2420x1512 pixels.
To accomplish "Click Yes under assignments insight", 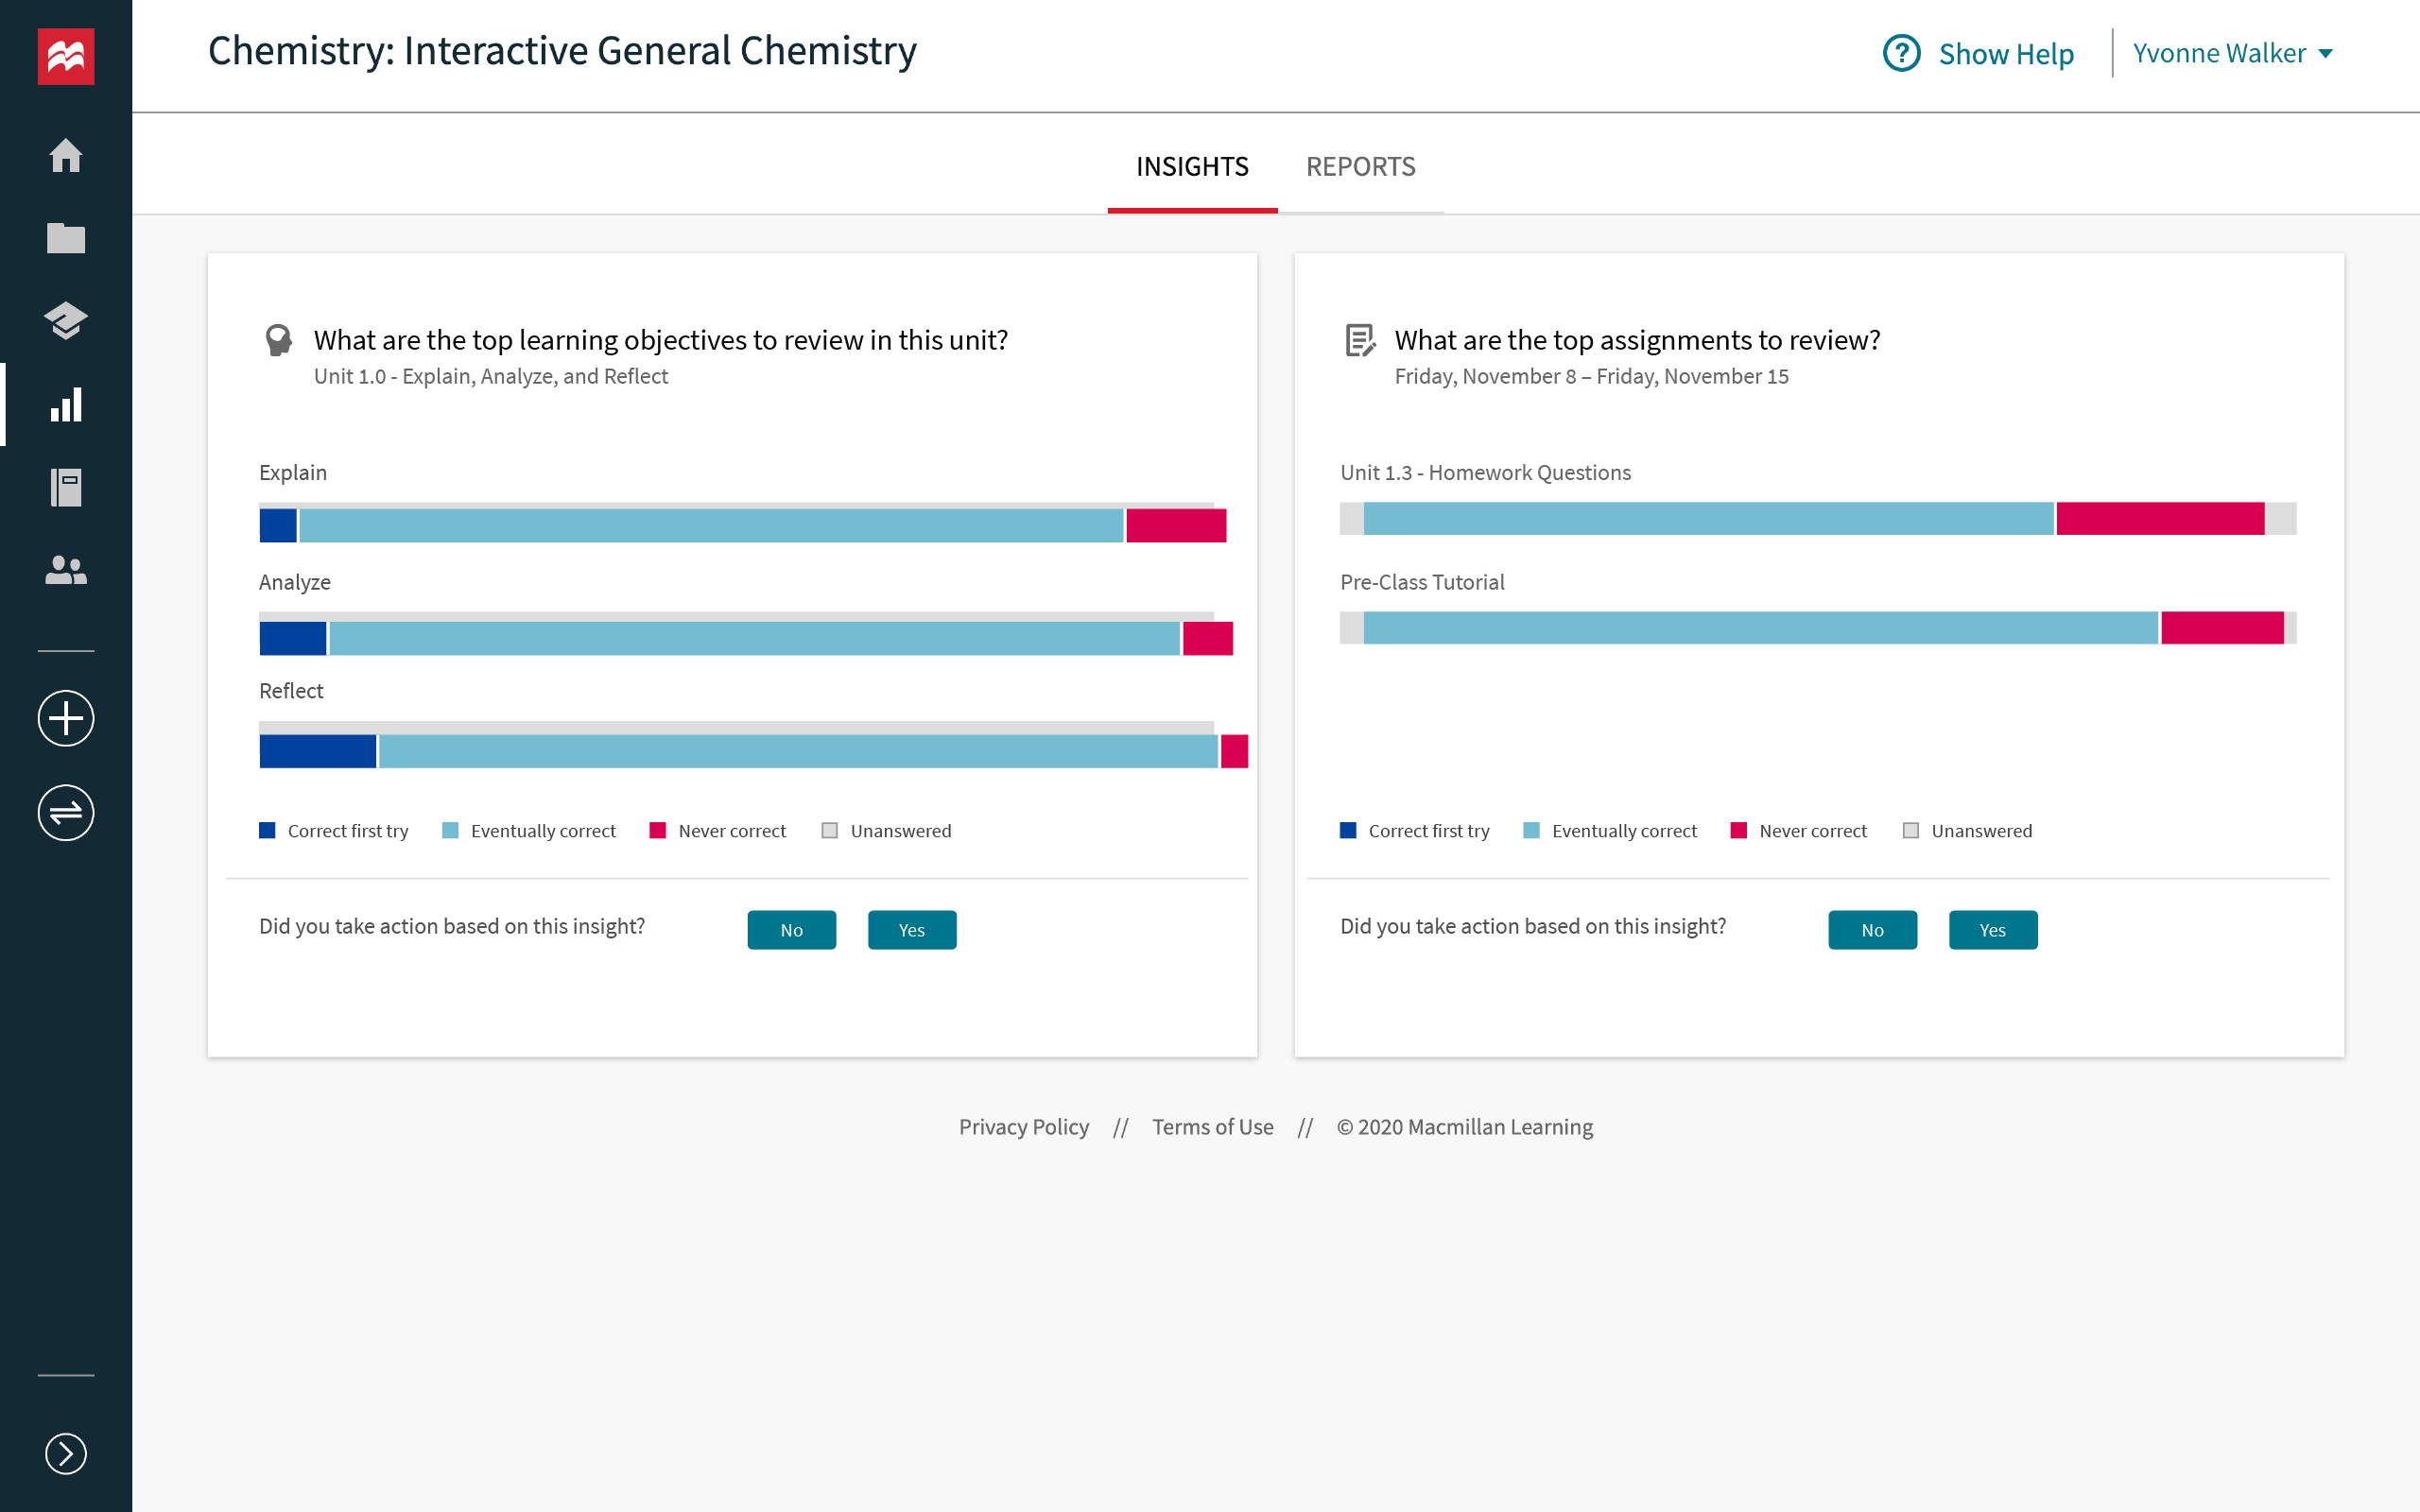I will click(x=1993, y=930).
